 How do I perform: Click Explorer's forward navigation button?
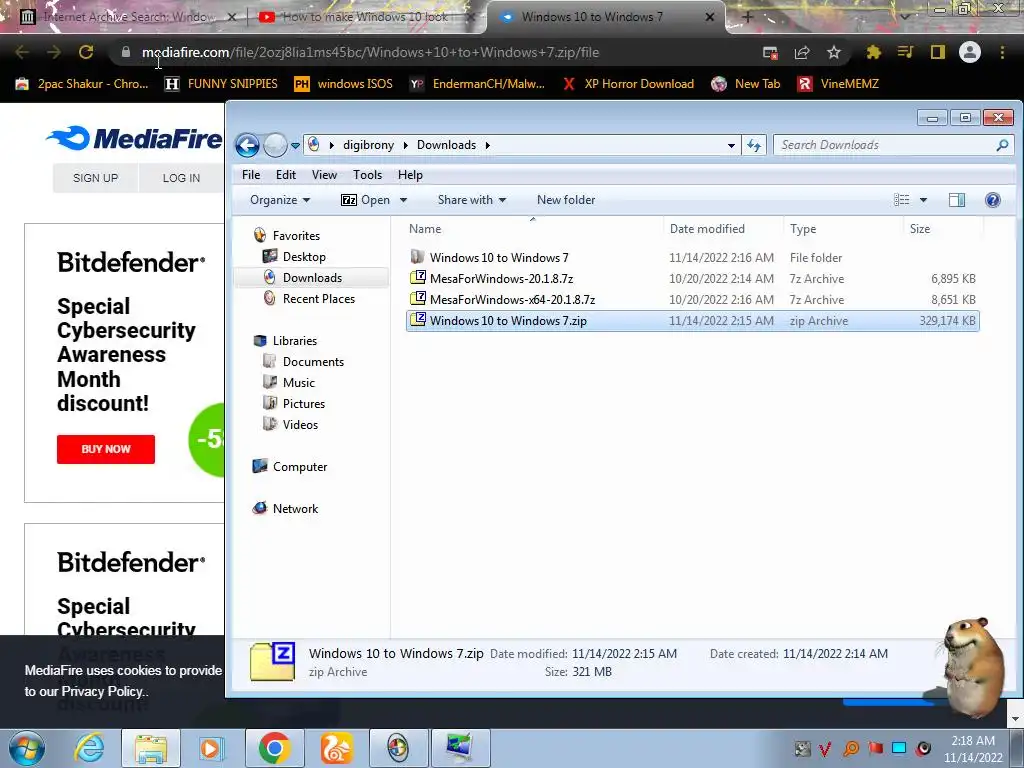coord(275,145)
